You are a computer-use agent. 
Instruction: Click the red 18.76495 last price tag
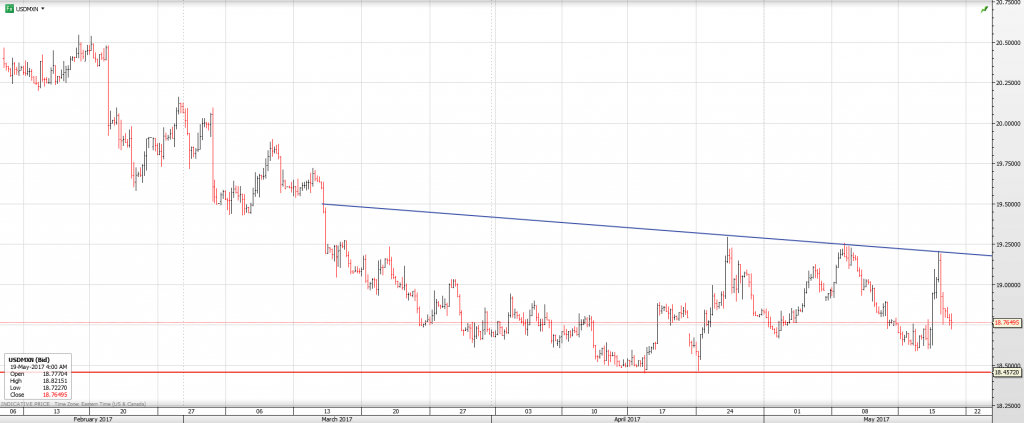[x=1006, y=323]
